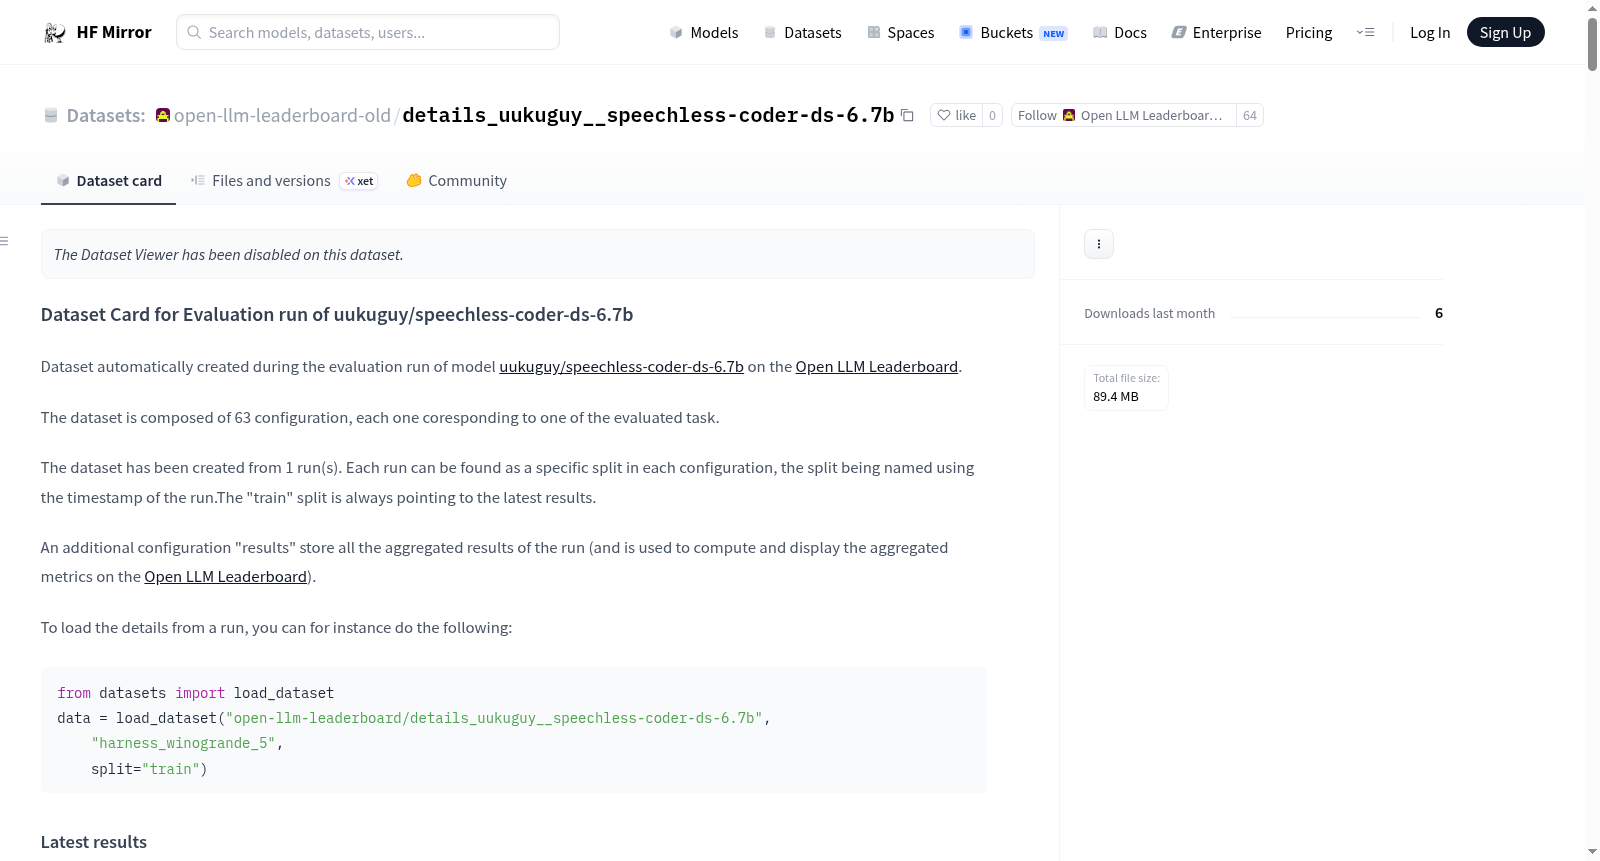
Task: Click the Sign Up button
Action: pos(1505,33)
